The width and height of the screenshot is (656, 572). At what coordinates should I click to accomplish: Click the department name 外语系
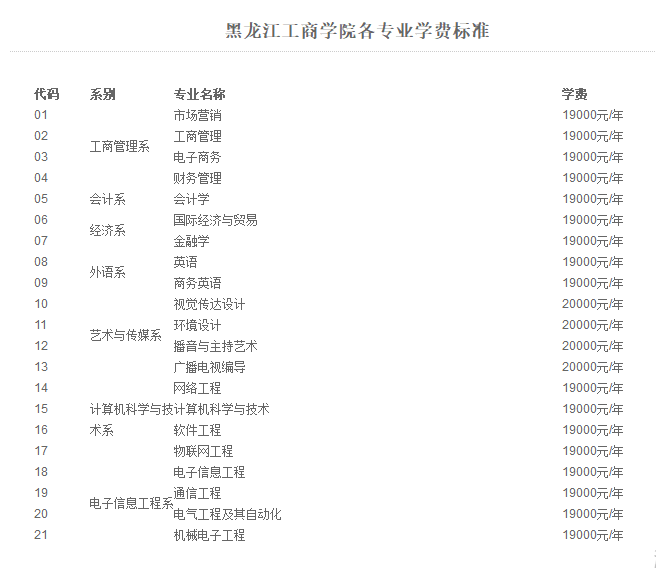pyautogui.click(x=108, y=272)
